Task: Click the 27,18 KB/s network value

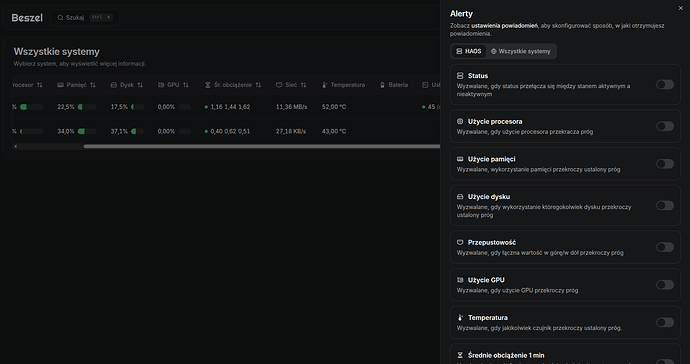Action: 291,131
